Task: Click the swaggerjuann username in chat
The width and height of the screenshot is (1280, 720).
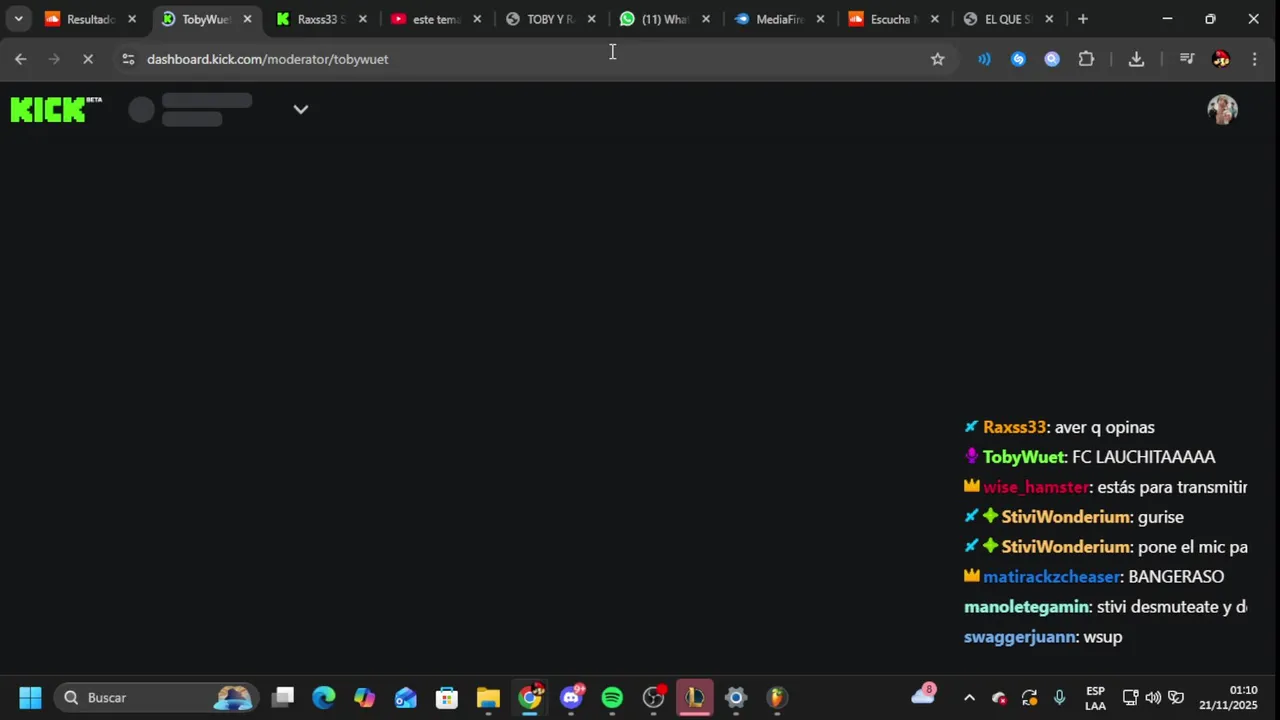Action: pyautogui.click(x=1020, y=637)
